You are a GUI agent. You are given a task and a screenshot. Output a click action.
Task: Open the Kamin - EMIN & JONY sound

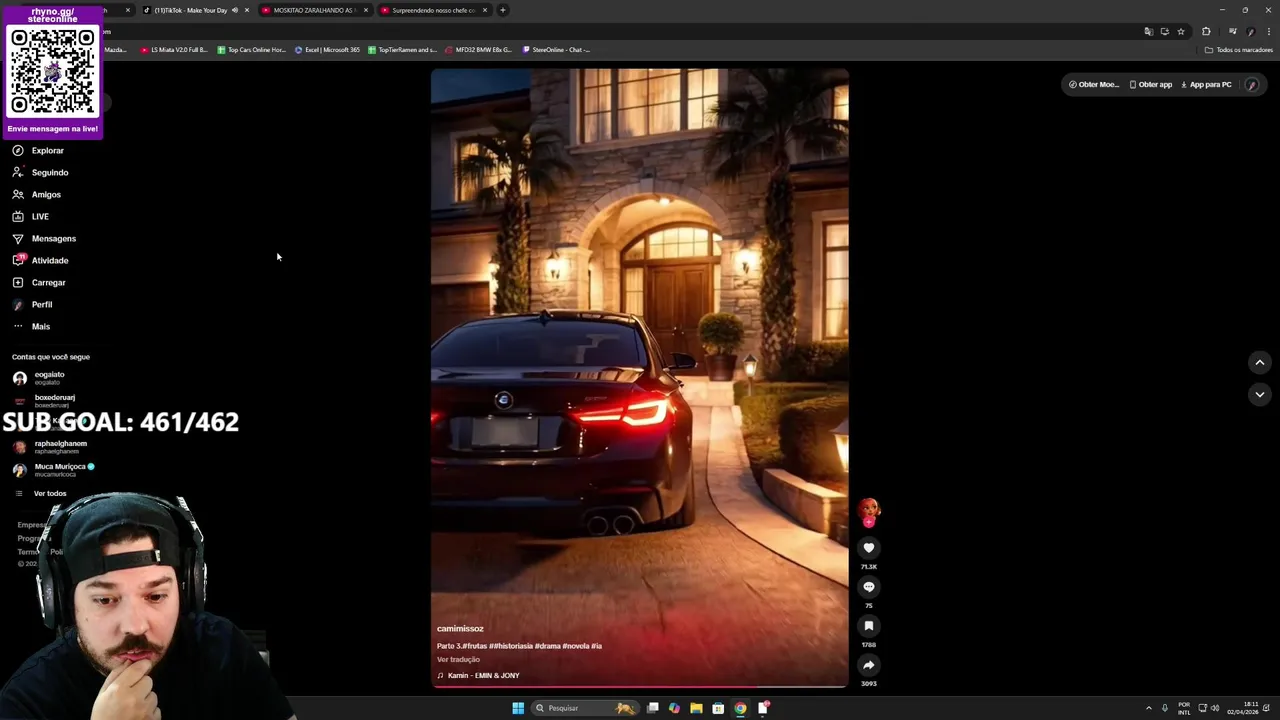point(478,675)
